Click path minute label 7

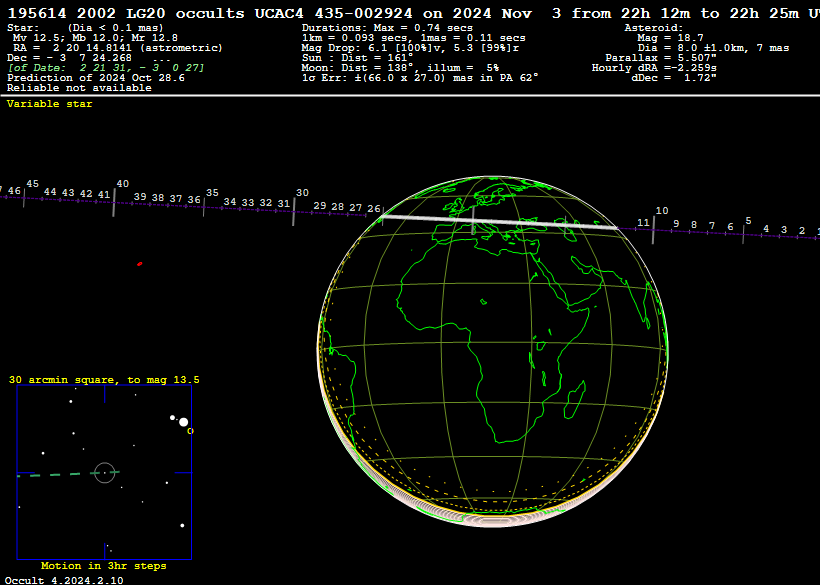point(712,226)
